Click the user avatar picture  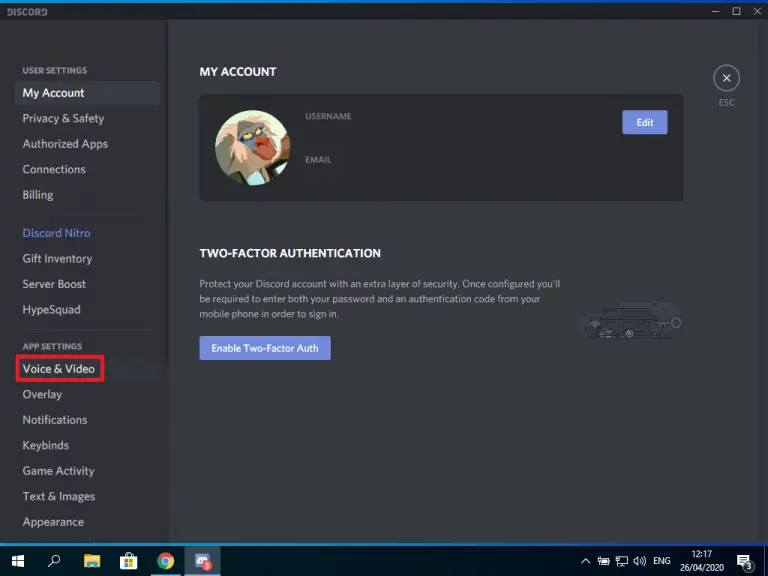point(253,147)
